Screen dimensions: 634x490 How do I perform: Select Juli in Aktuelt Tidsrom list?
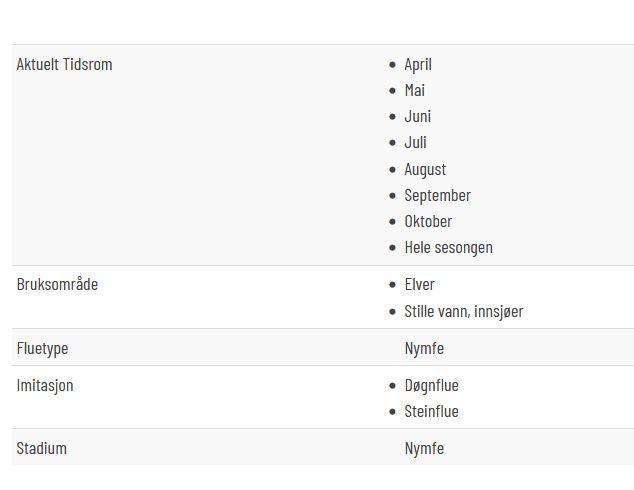pos(415,142)
